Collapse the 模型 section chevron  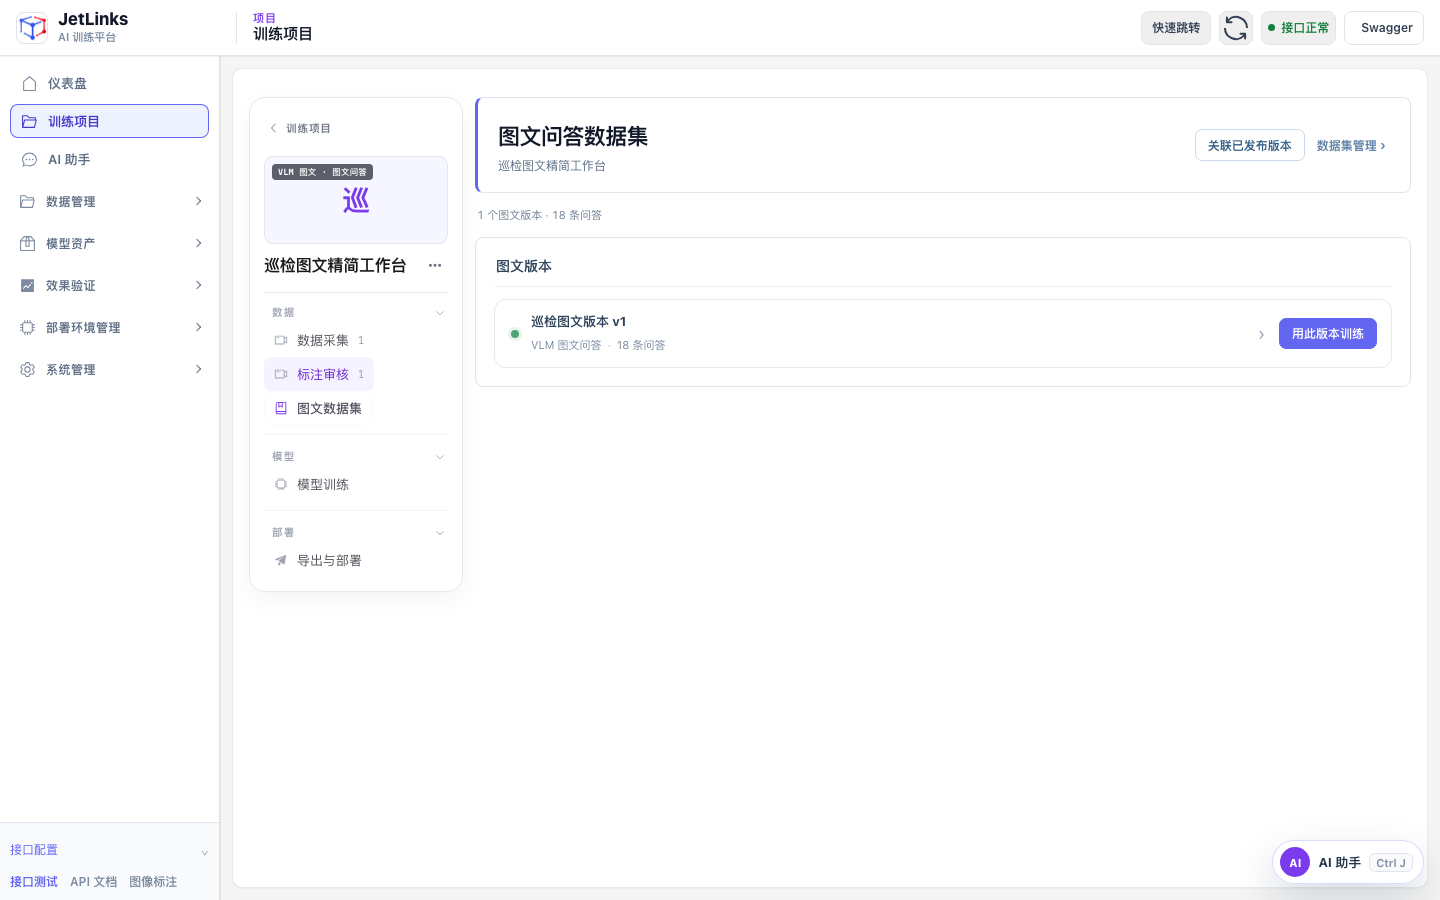click(x=440, y=457)
